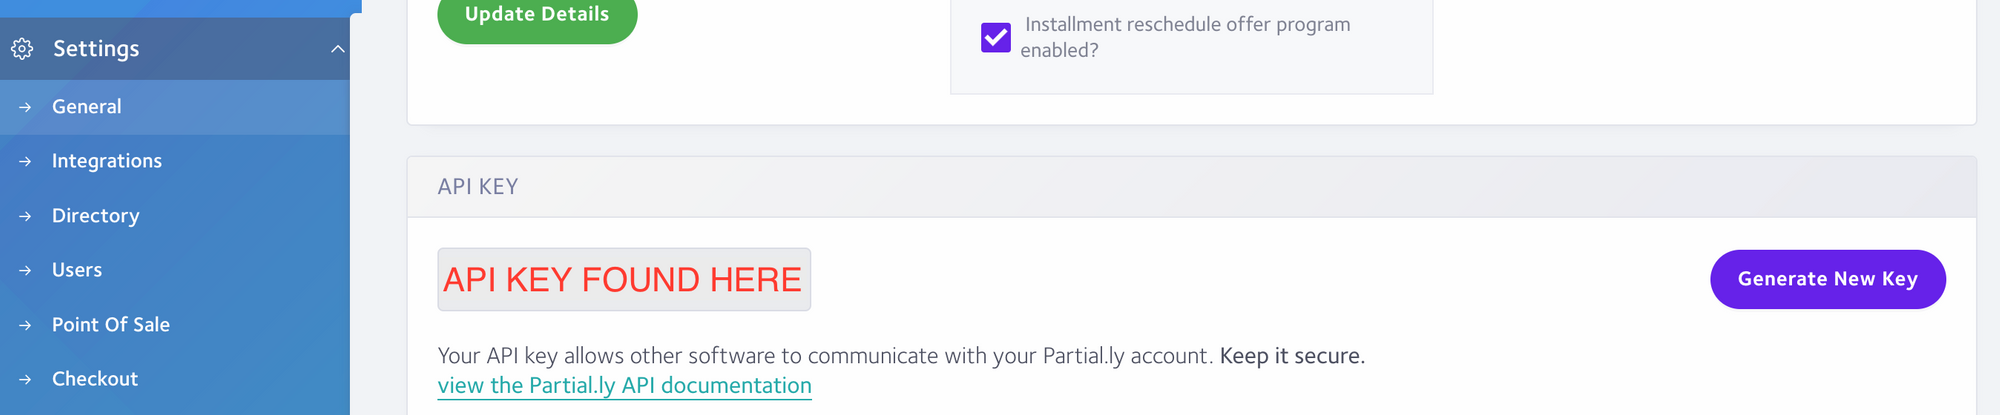2000x415 pixels.
Task: Click the arrow icon beside General
Action: (25, 107)
